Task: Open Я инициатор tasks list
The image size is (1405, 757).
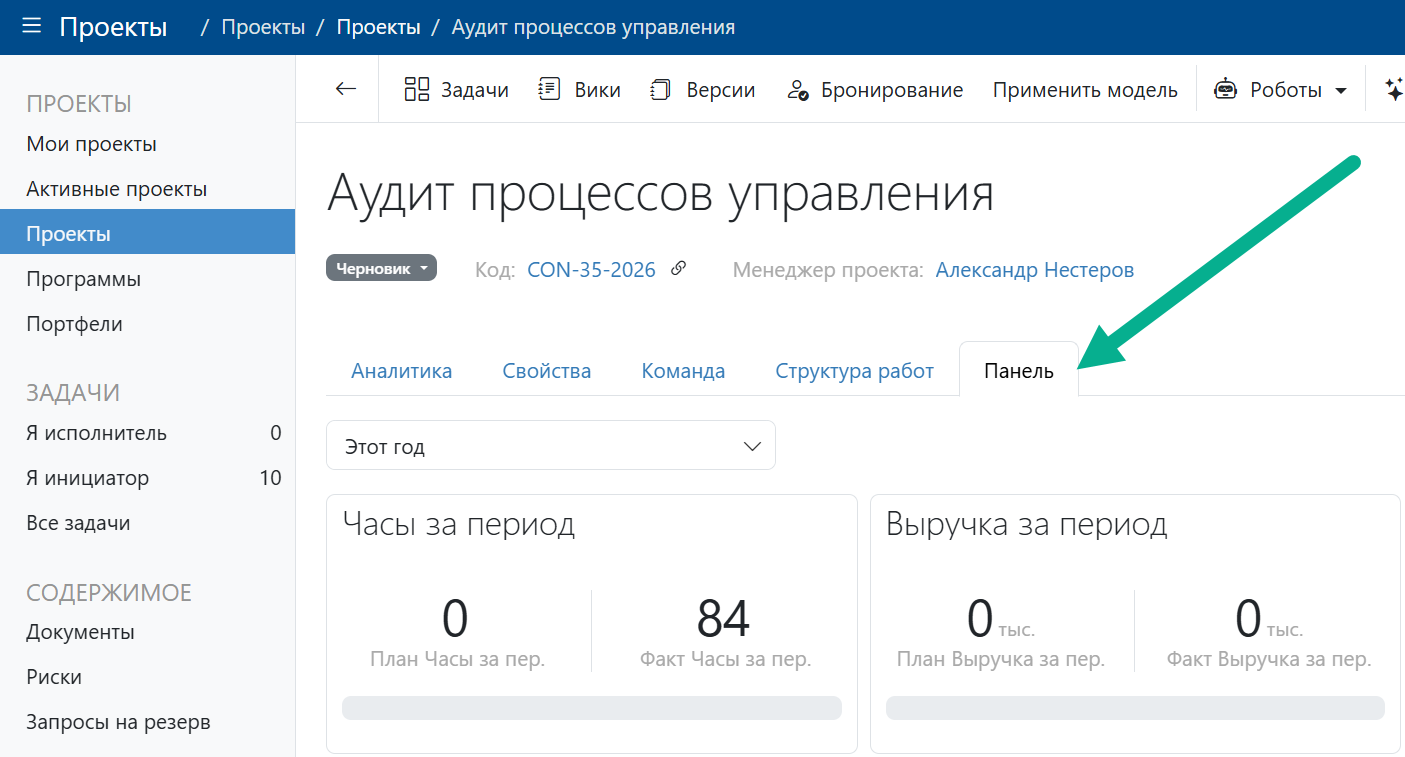Action: (x=147, y=478)
